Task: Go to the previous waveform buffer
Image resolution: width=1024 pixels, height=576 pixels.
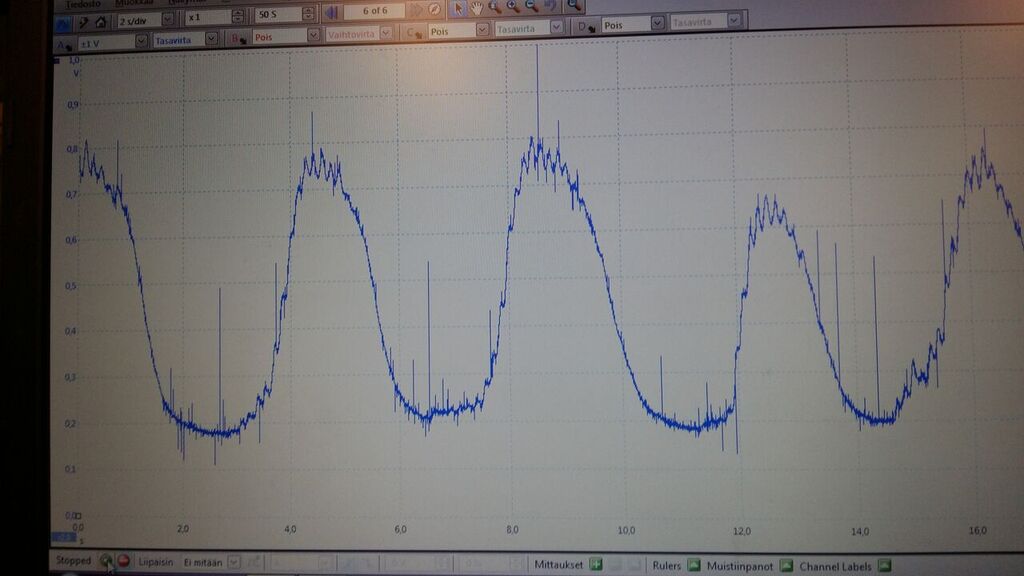Action: point(332,12)
